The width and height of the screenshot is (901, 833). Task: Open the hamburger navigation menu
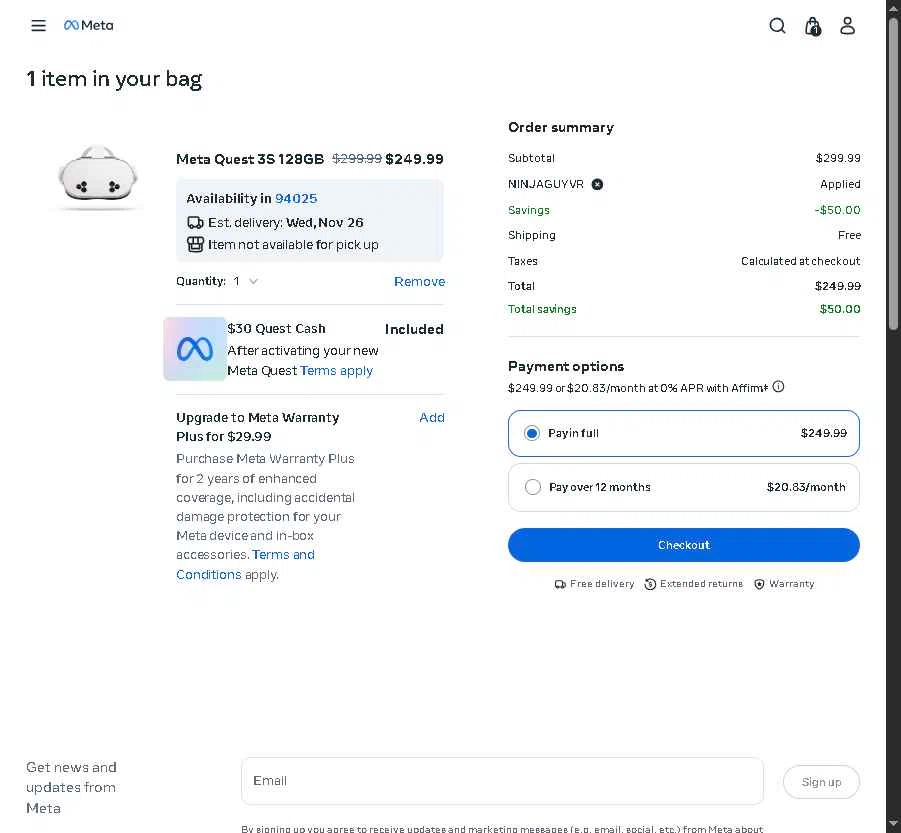point(38,26)
